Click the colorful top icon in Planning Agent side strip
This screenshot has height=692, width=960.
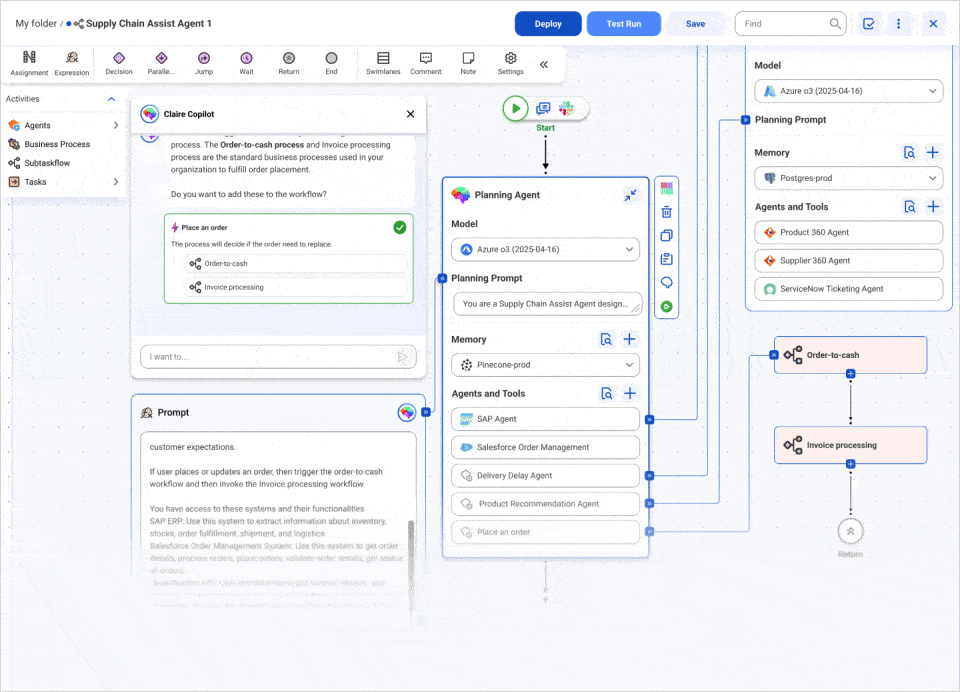[x=667, y=189]
